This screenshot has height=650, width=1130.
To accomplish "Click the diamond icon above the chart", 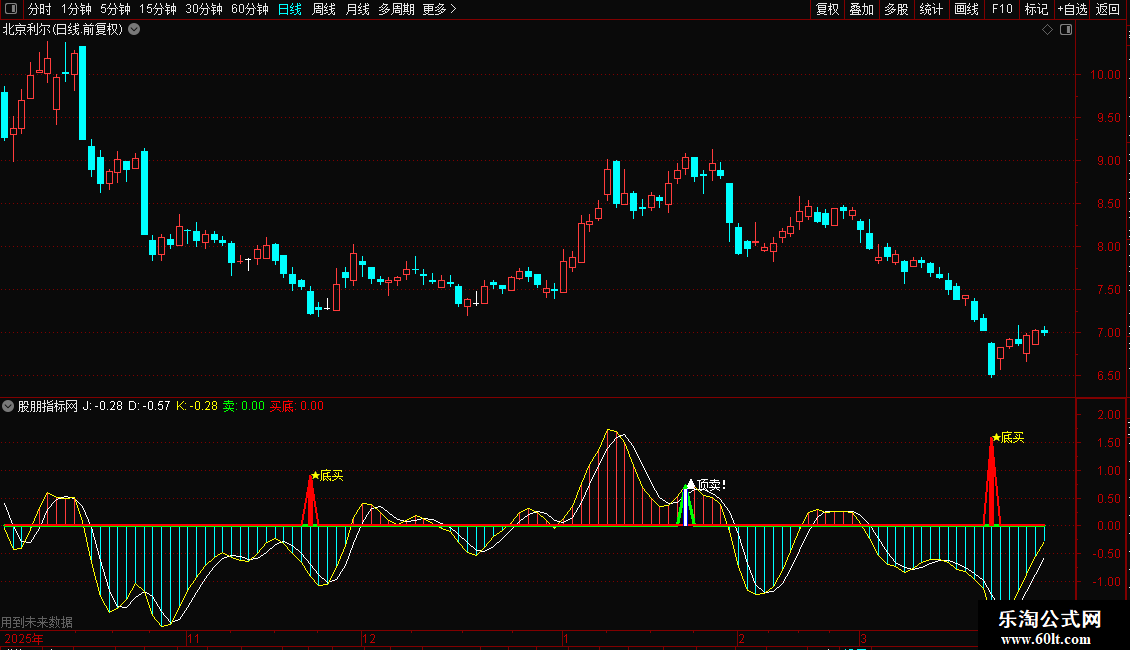I will (x=1047, y=30).
